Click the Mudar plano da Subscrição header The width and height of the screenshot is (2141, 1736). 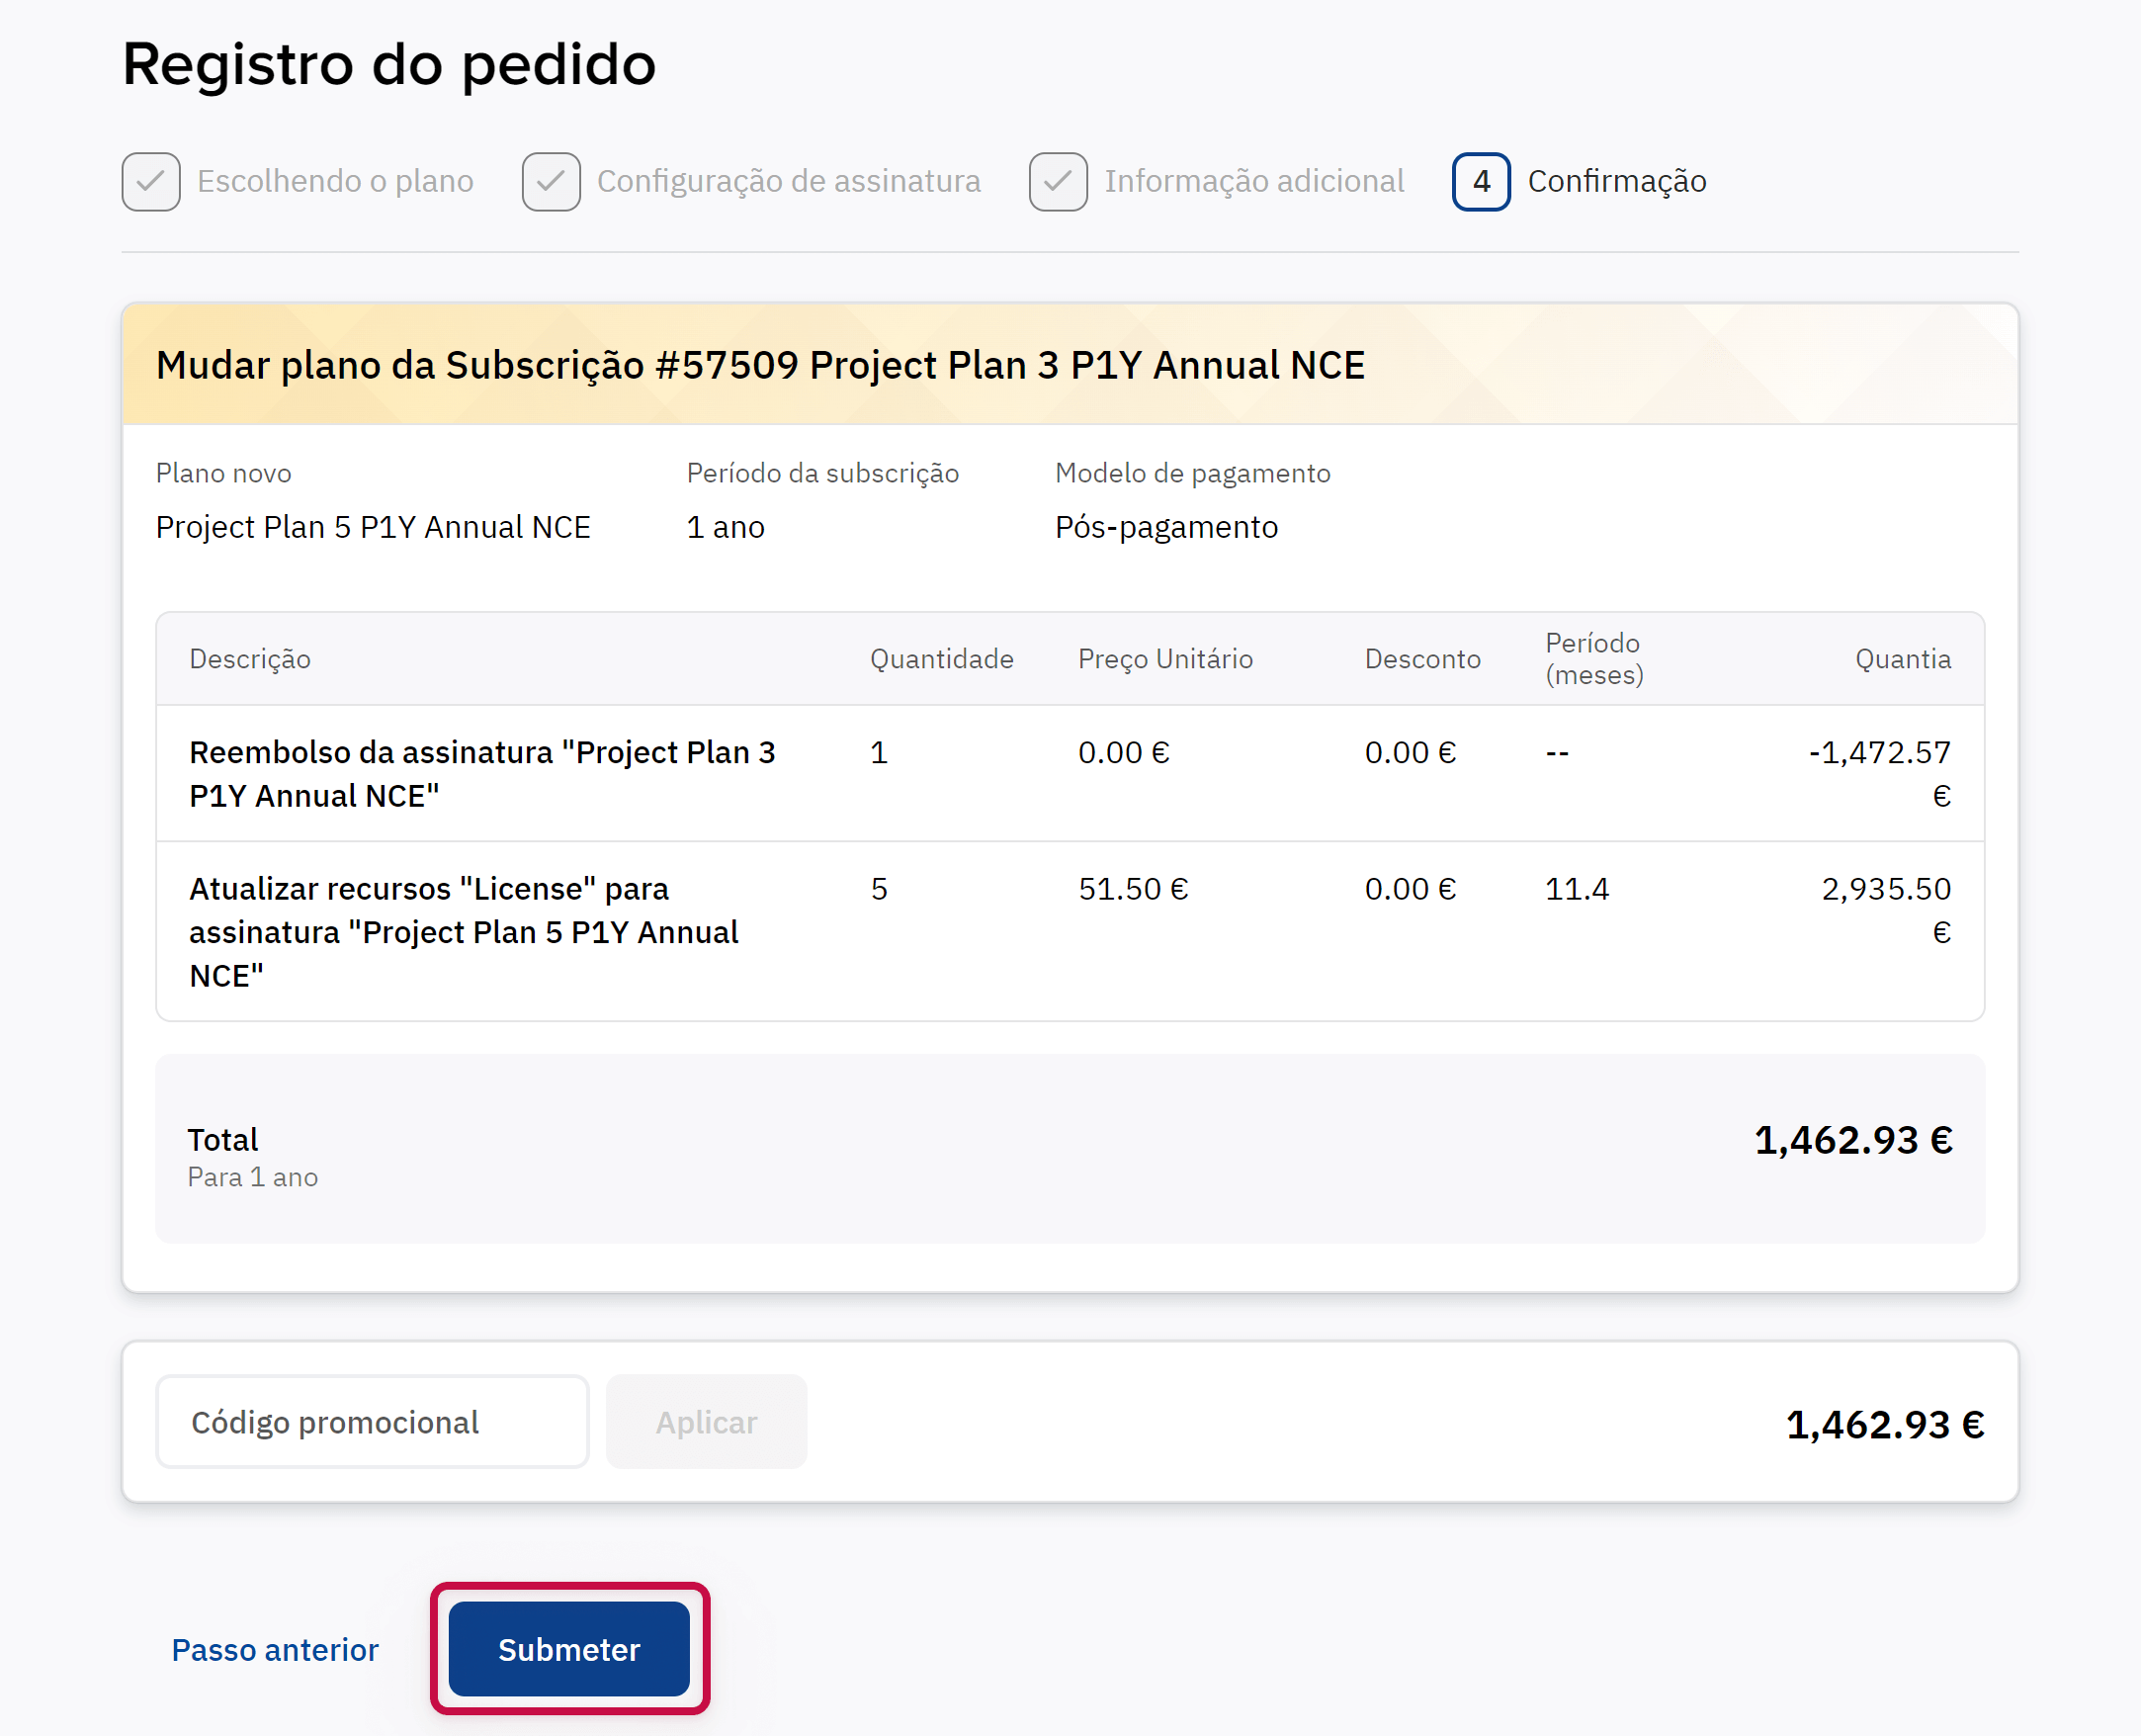[x=760, y=365]
